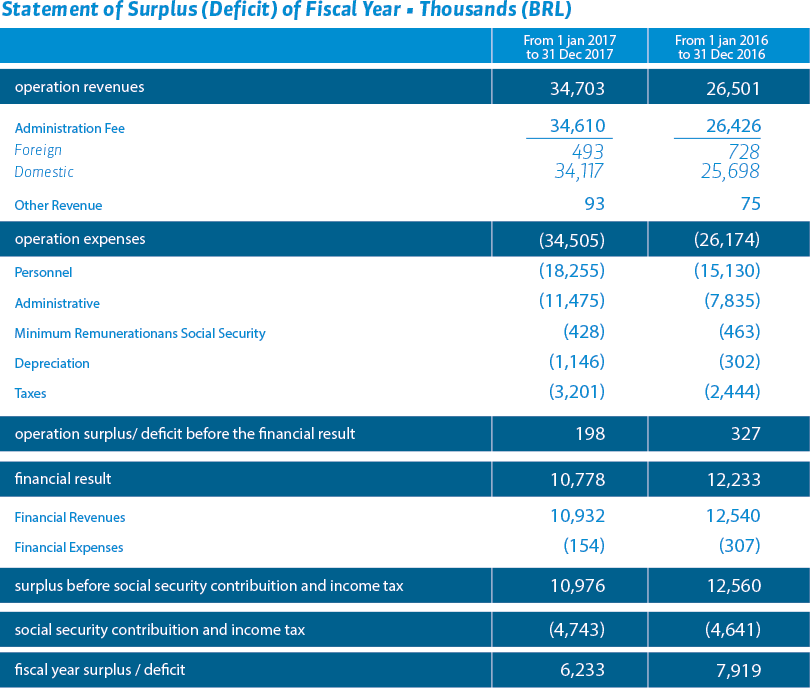The image size is (810, 689).
Task: Select the 'Personnel' label
Action: click(x=43, y=272)
